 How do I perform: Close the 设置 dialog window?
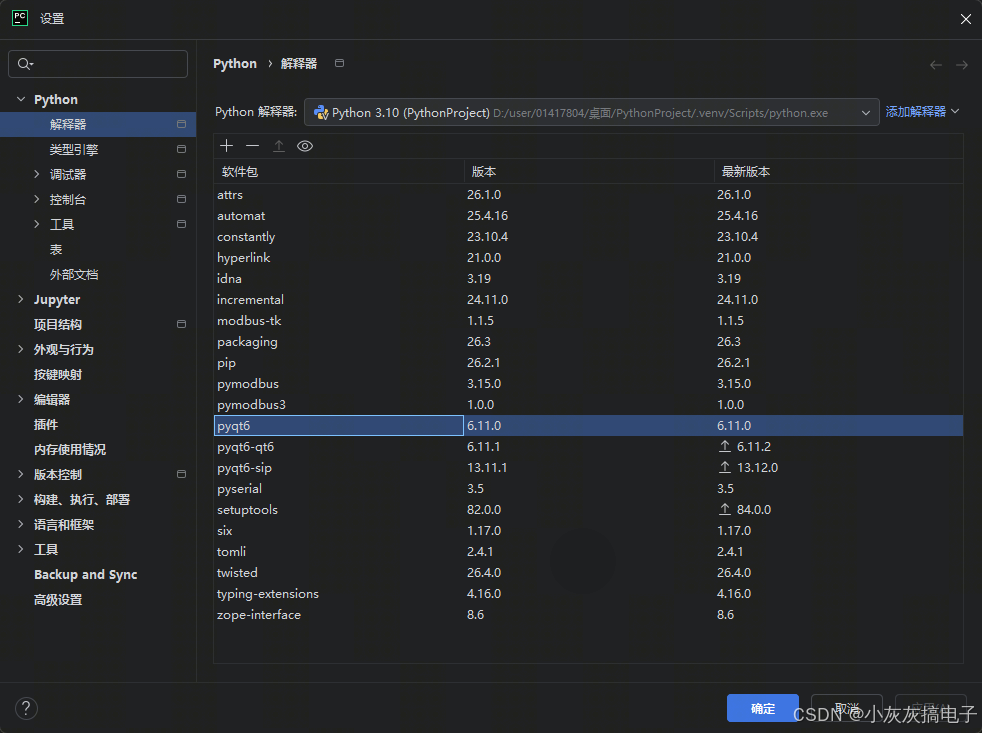tap(966, 19)
